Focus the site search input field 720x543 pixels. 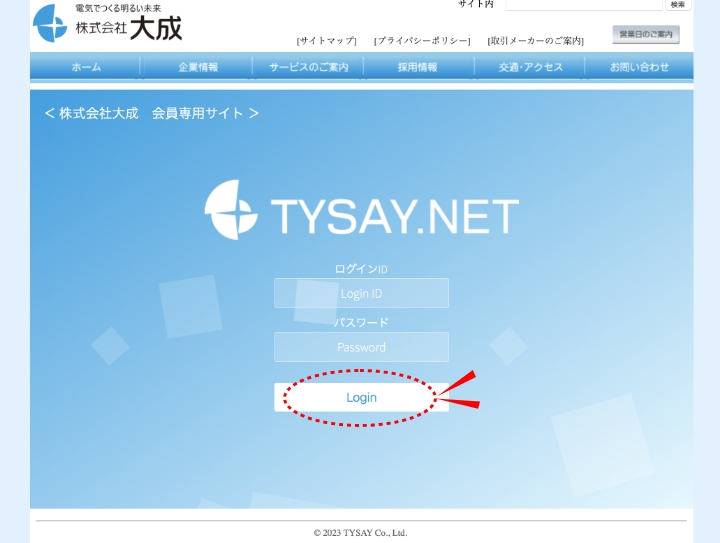click(584, 4)
